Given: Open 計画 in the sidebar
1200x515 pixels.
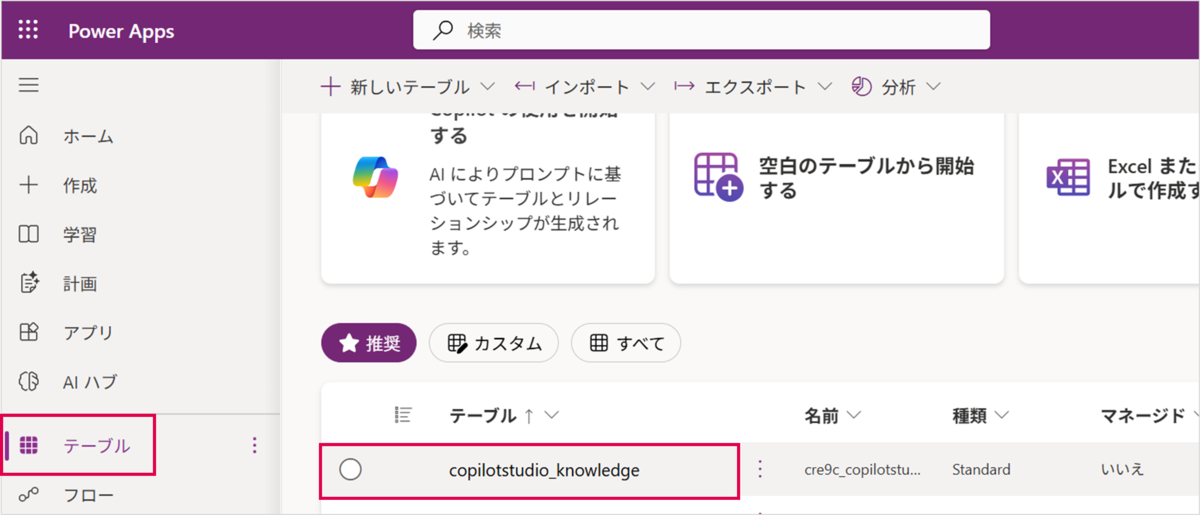Looking at the screenshot, I should [80, 283].
